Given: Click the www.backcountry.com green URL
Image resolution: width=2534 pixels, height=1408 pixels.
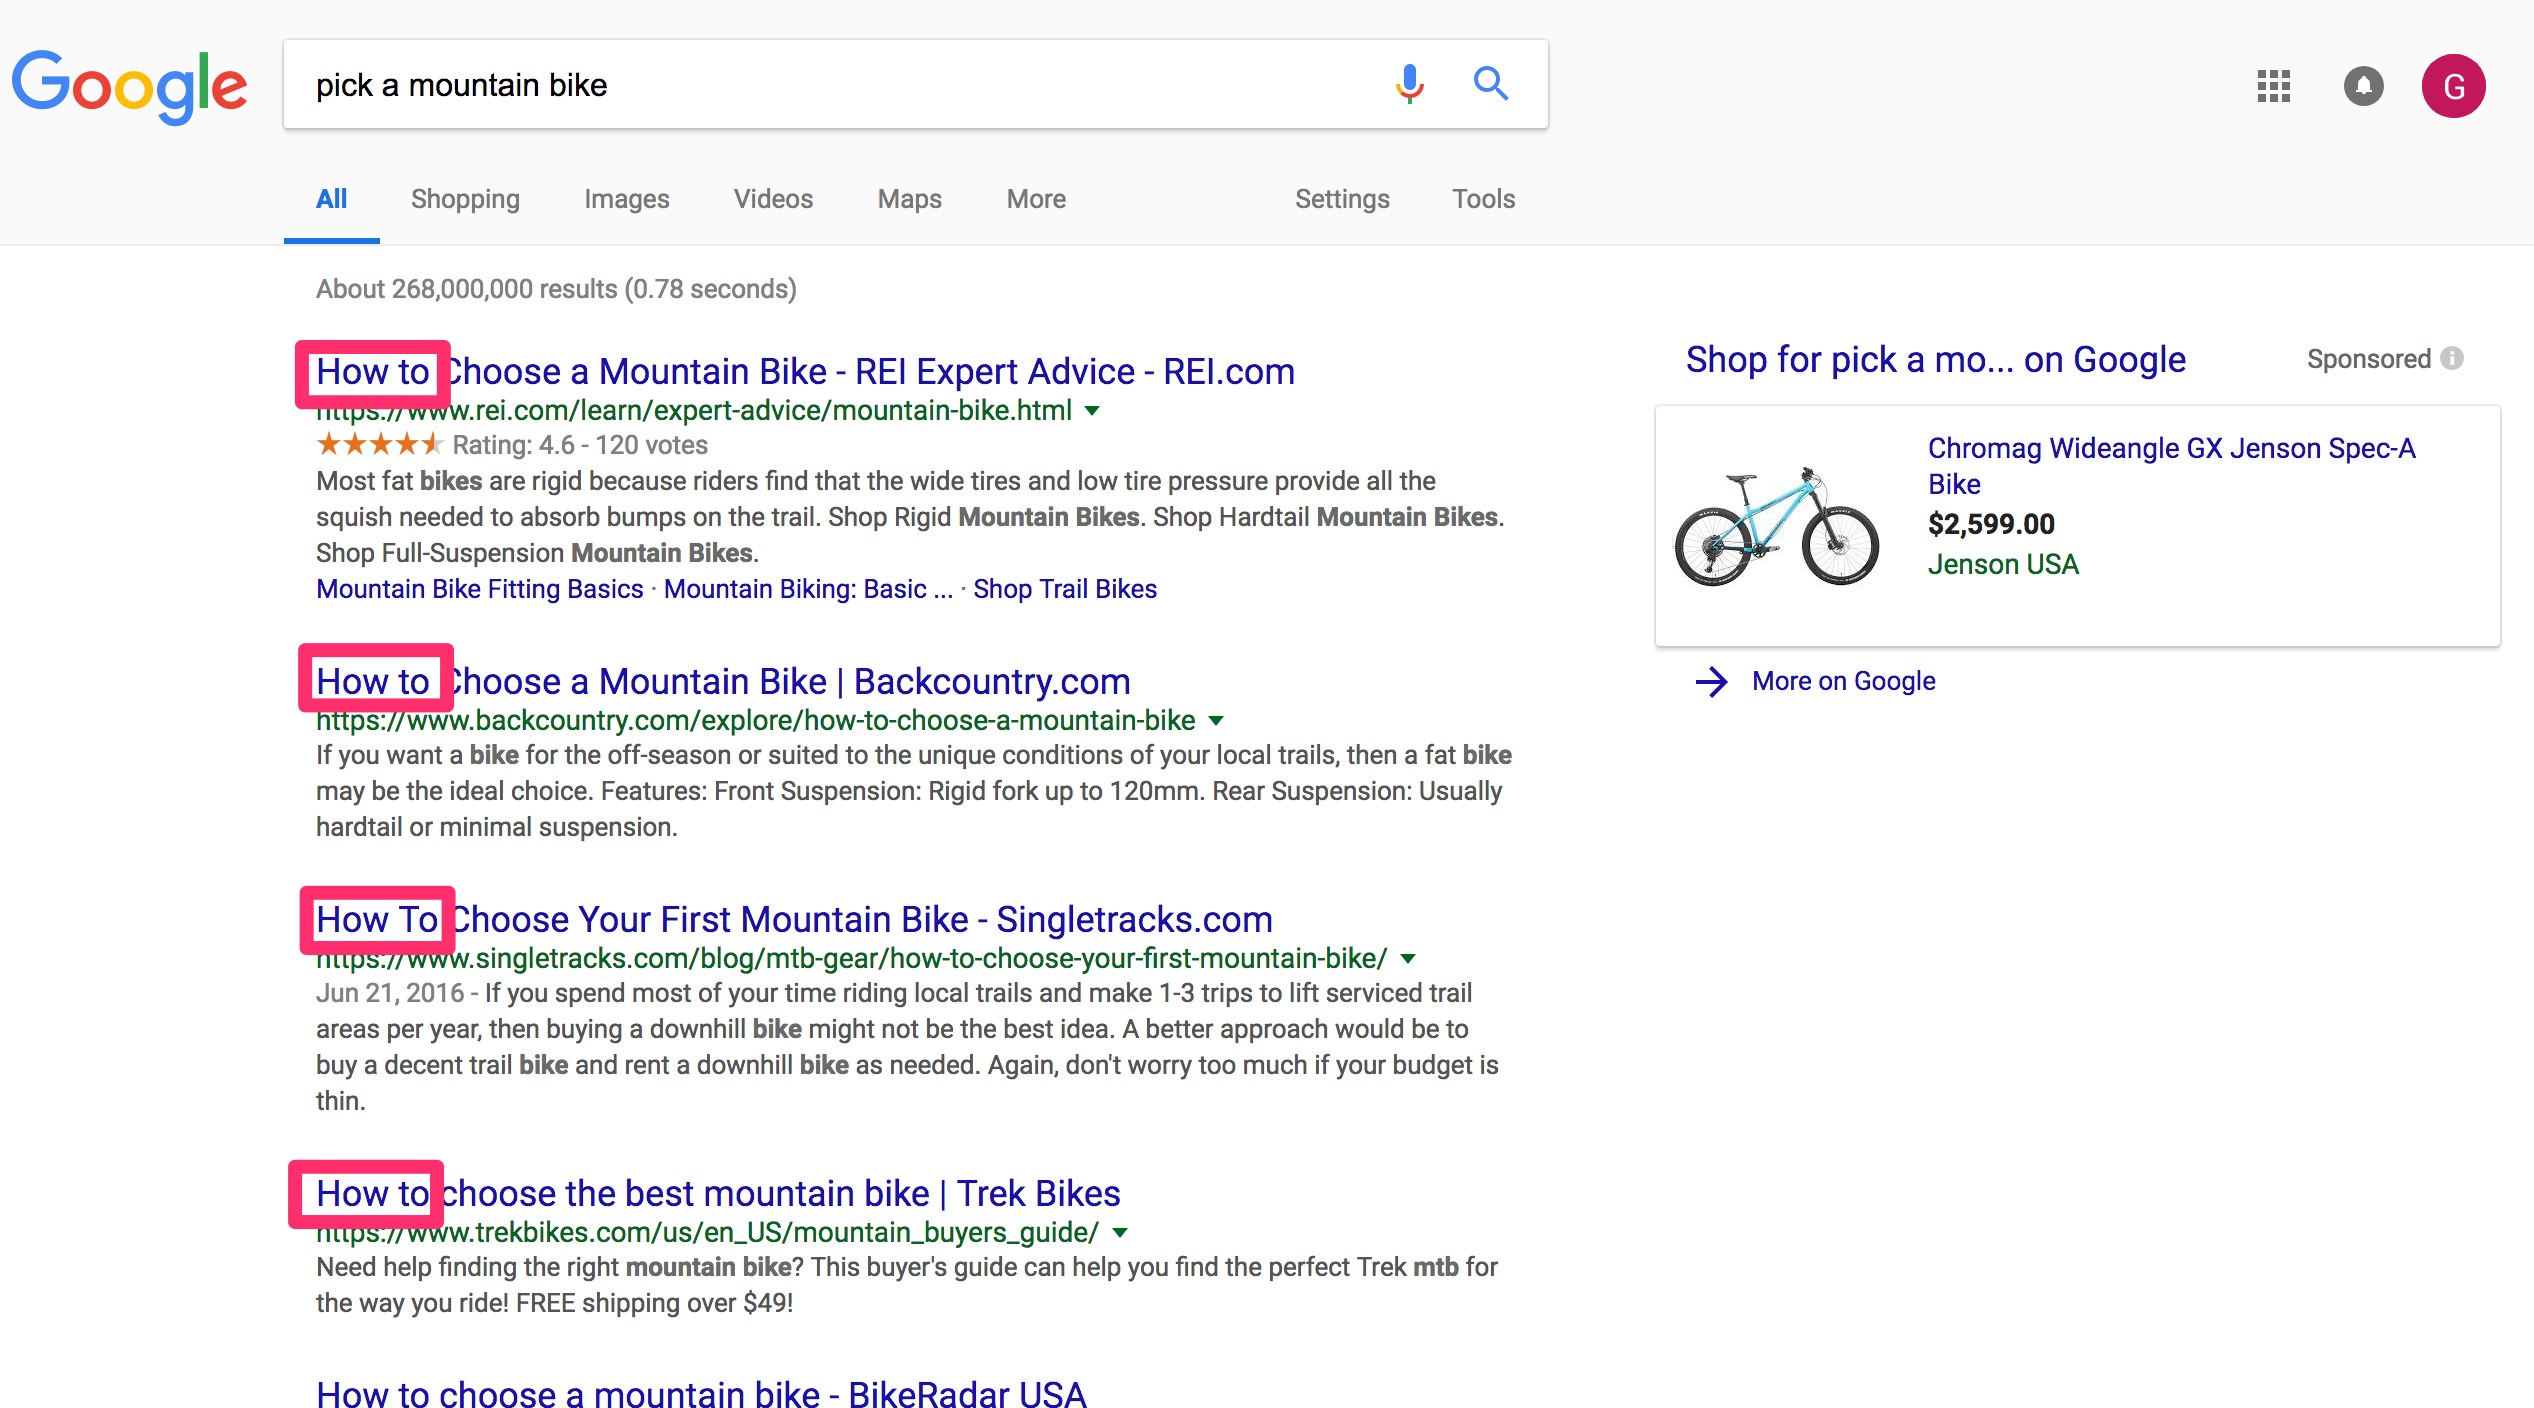Looking at the screenshot, I should [755, 721].
